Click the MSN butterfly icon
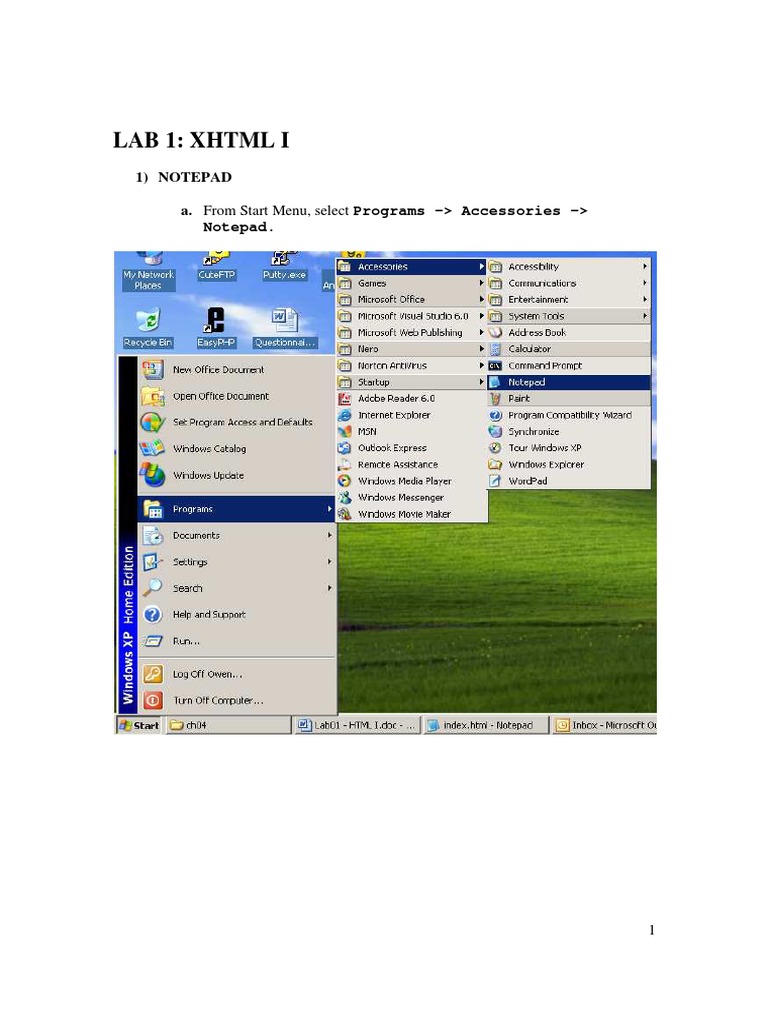This screenshot has width=768, height=1024. pos(345,432)
